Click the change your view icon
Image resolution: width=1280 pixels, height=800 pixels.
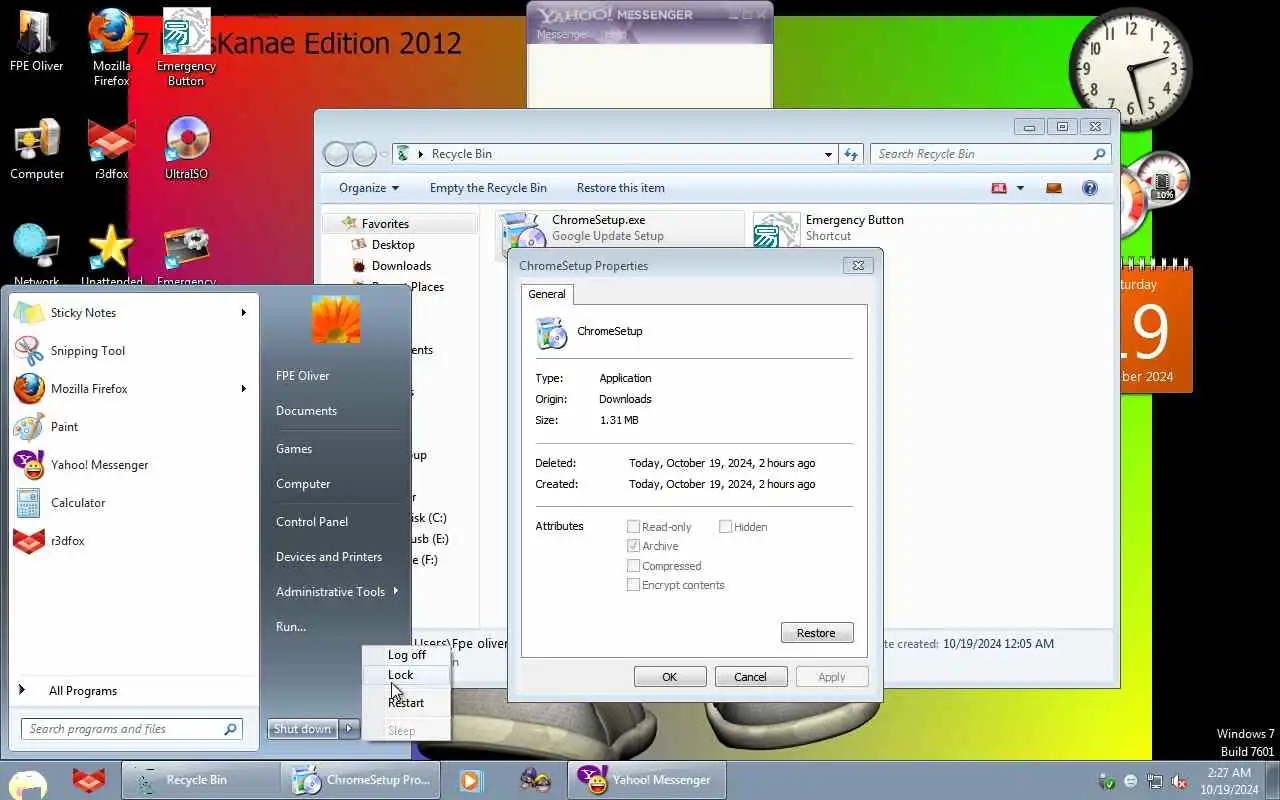(999, 188)
